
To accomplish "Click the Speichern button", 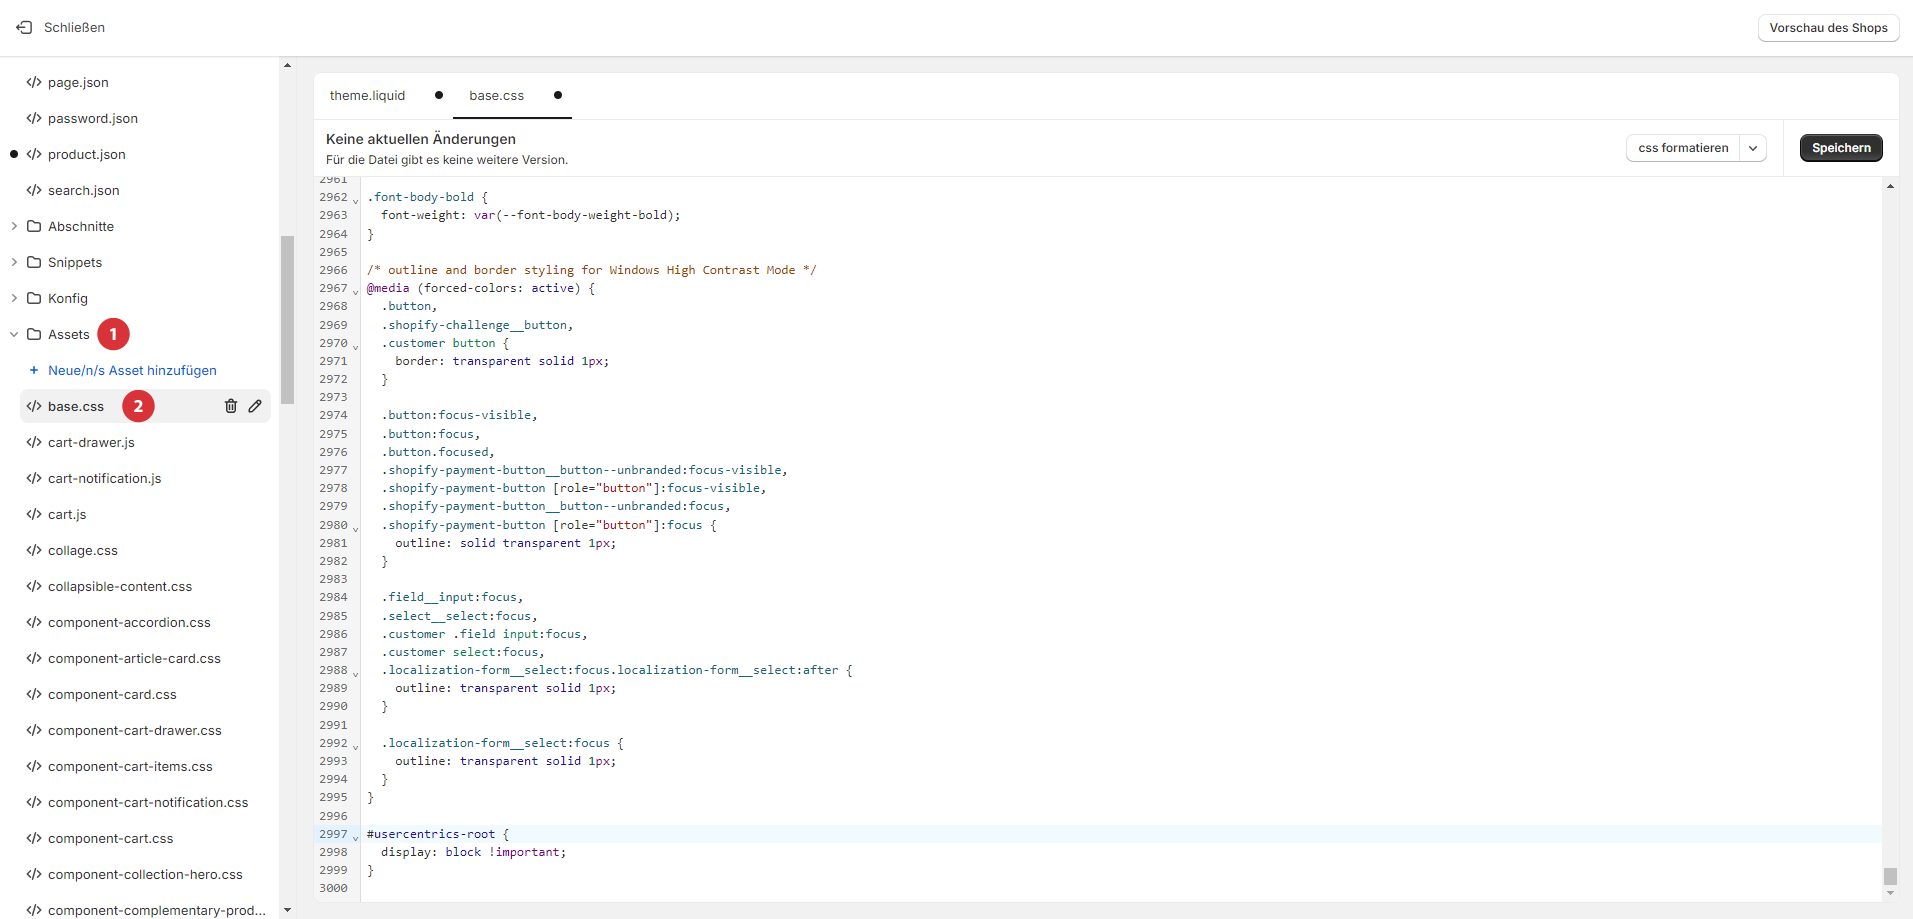I will [x=1841, y=148].
